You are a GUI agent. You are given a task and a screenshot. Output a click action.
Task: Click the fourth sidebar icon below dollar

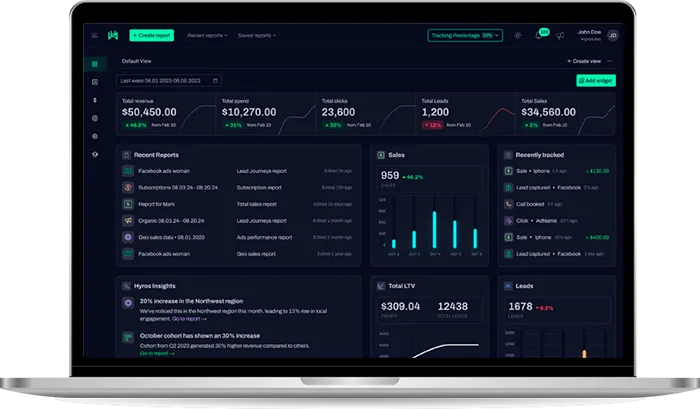(95, 118)
